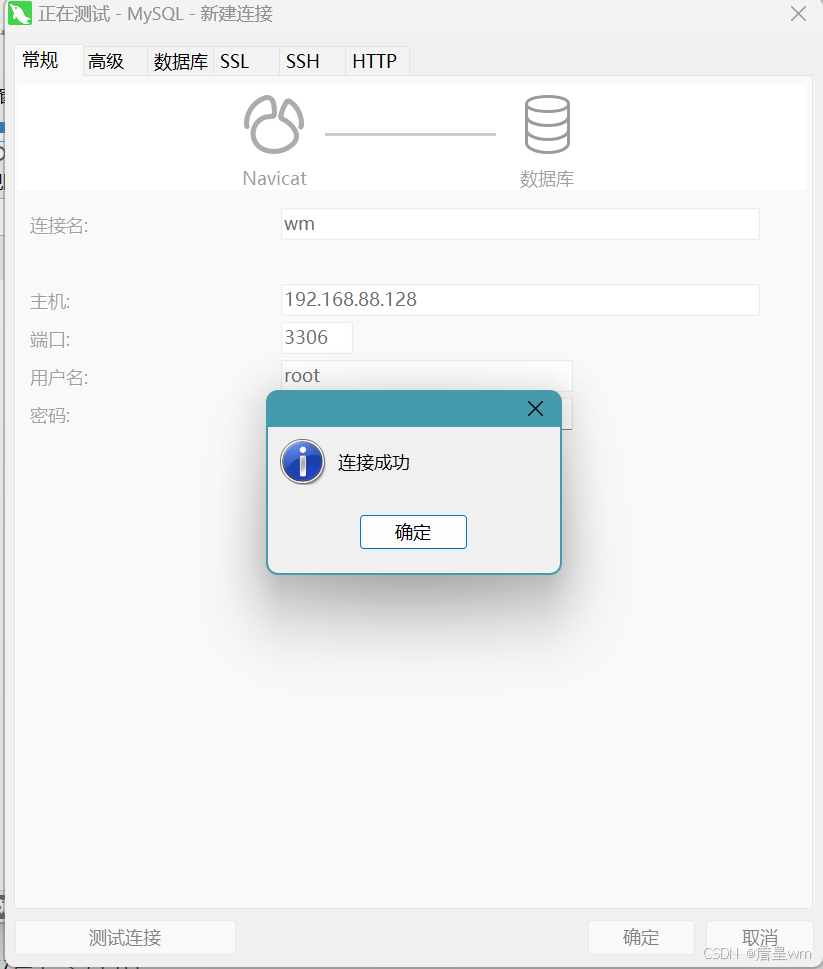Click the Navicat logo icon
The image size is (823, 969).
pyautogui.click(x=274, y=124)
